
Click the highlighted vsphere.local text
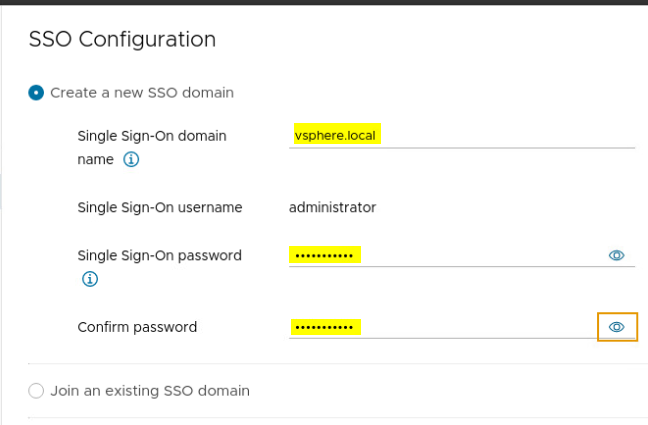pyautogui.click(x=336, y=135)
